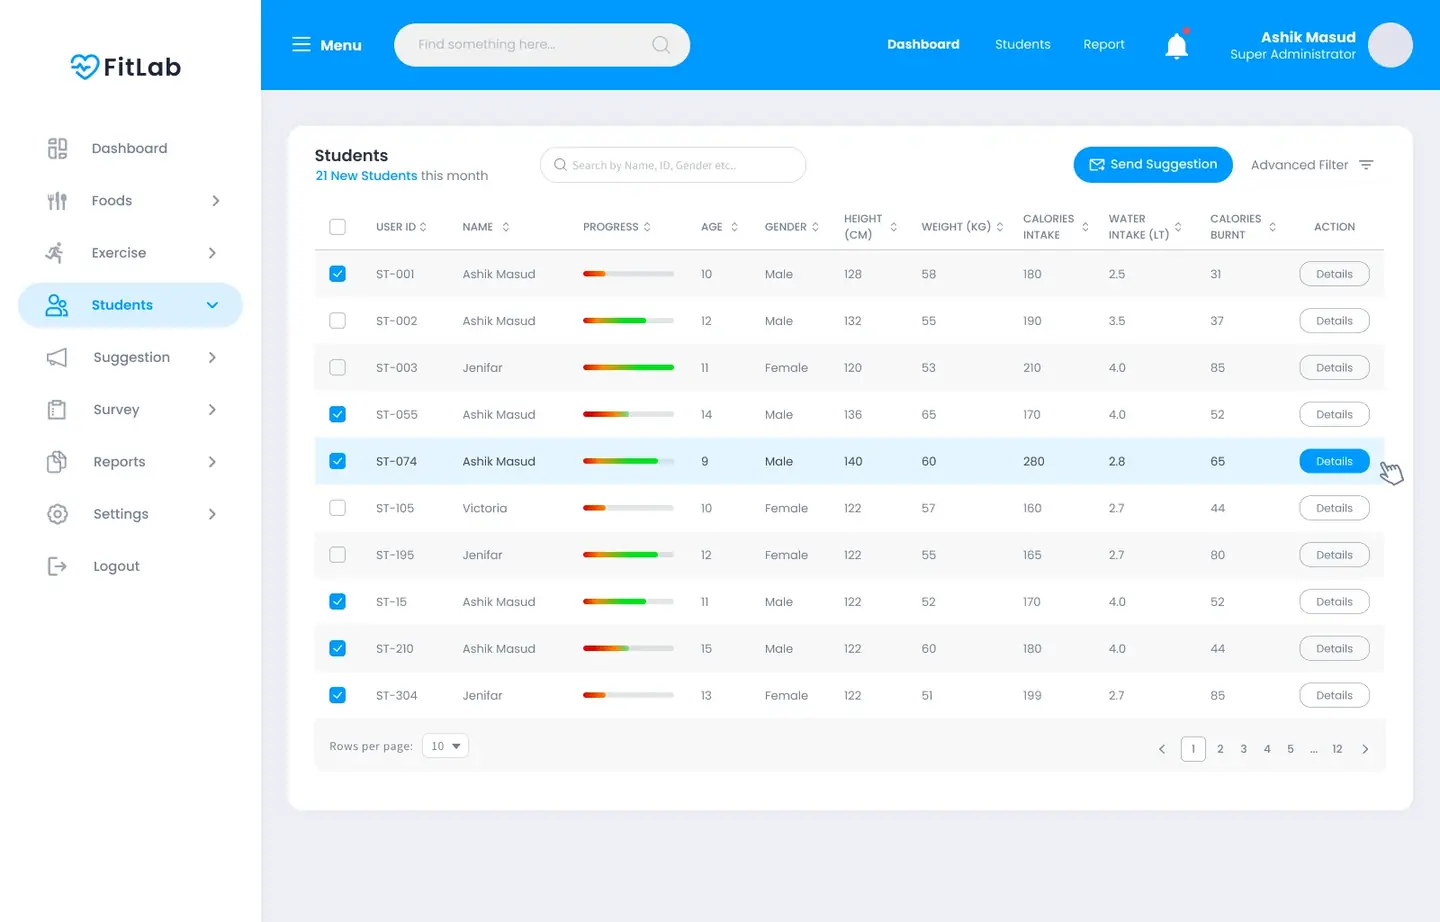Image resolution: width=1440 pixels, height=922 pixels.
Task: Toggle the select-all header checkbox
Action: (337, 227)
